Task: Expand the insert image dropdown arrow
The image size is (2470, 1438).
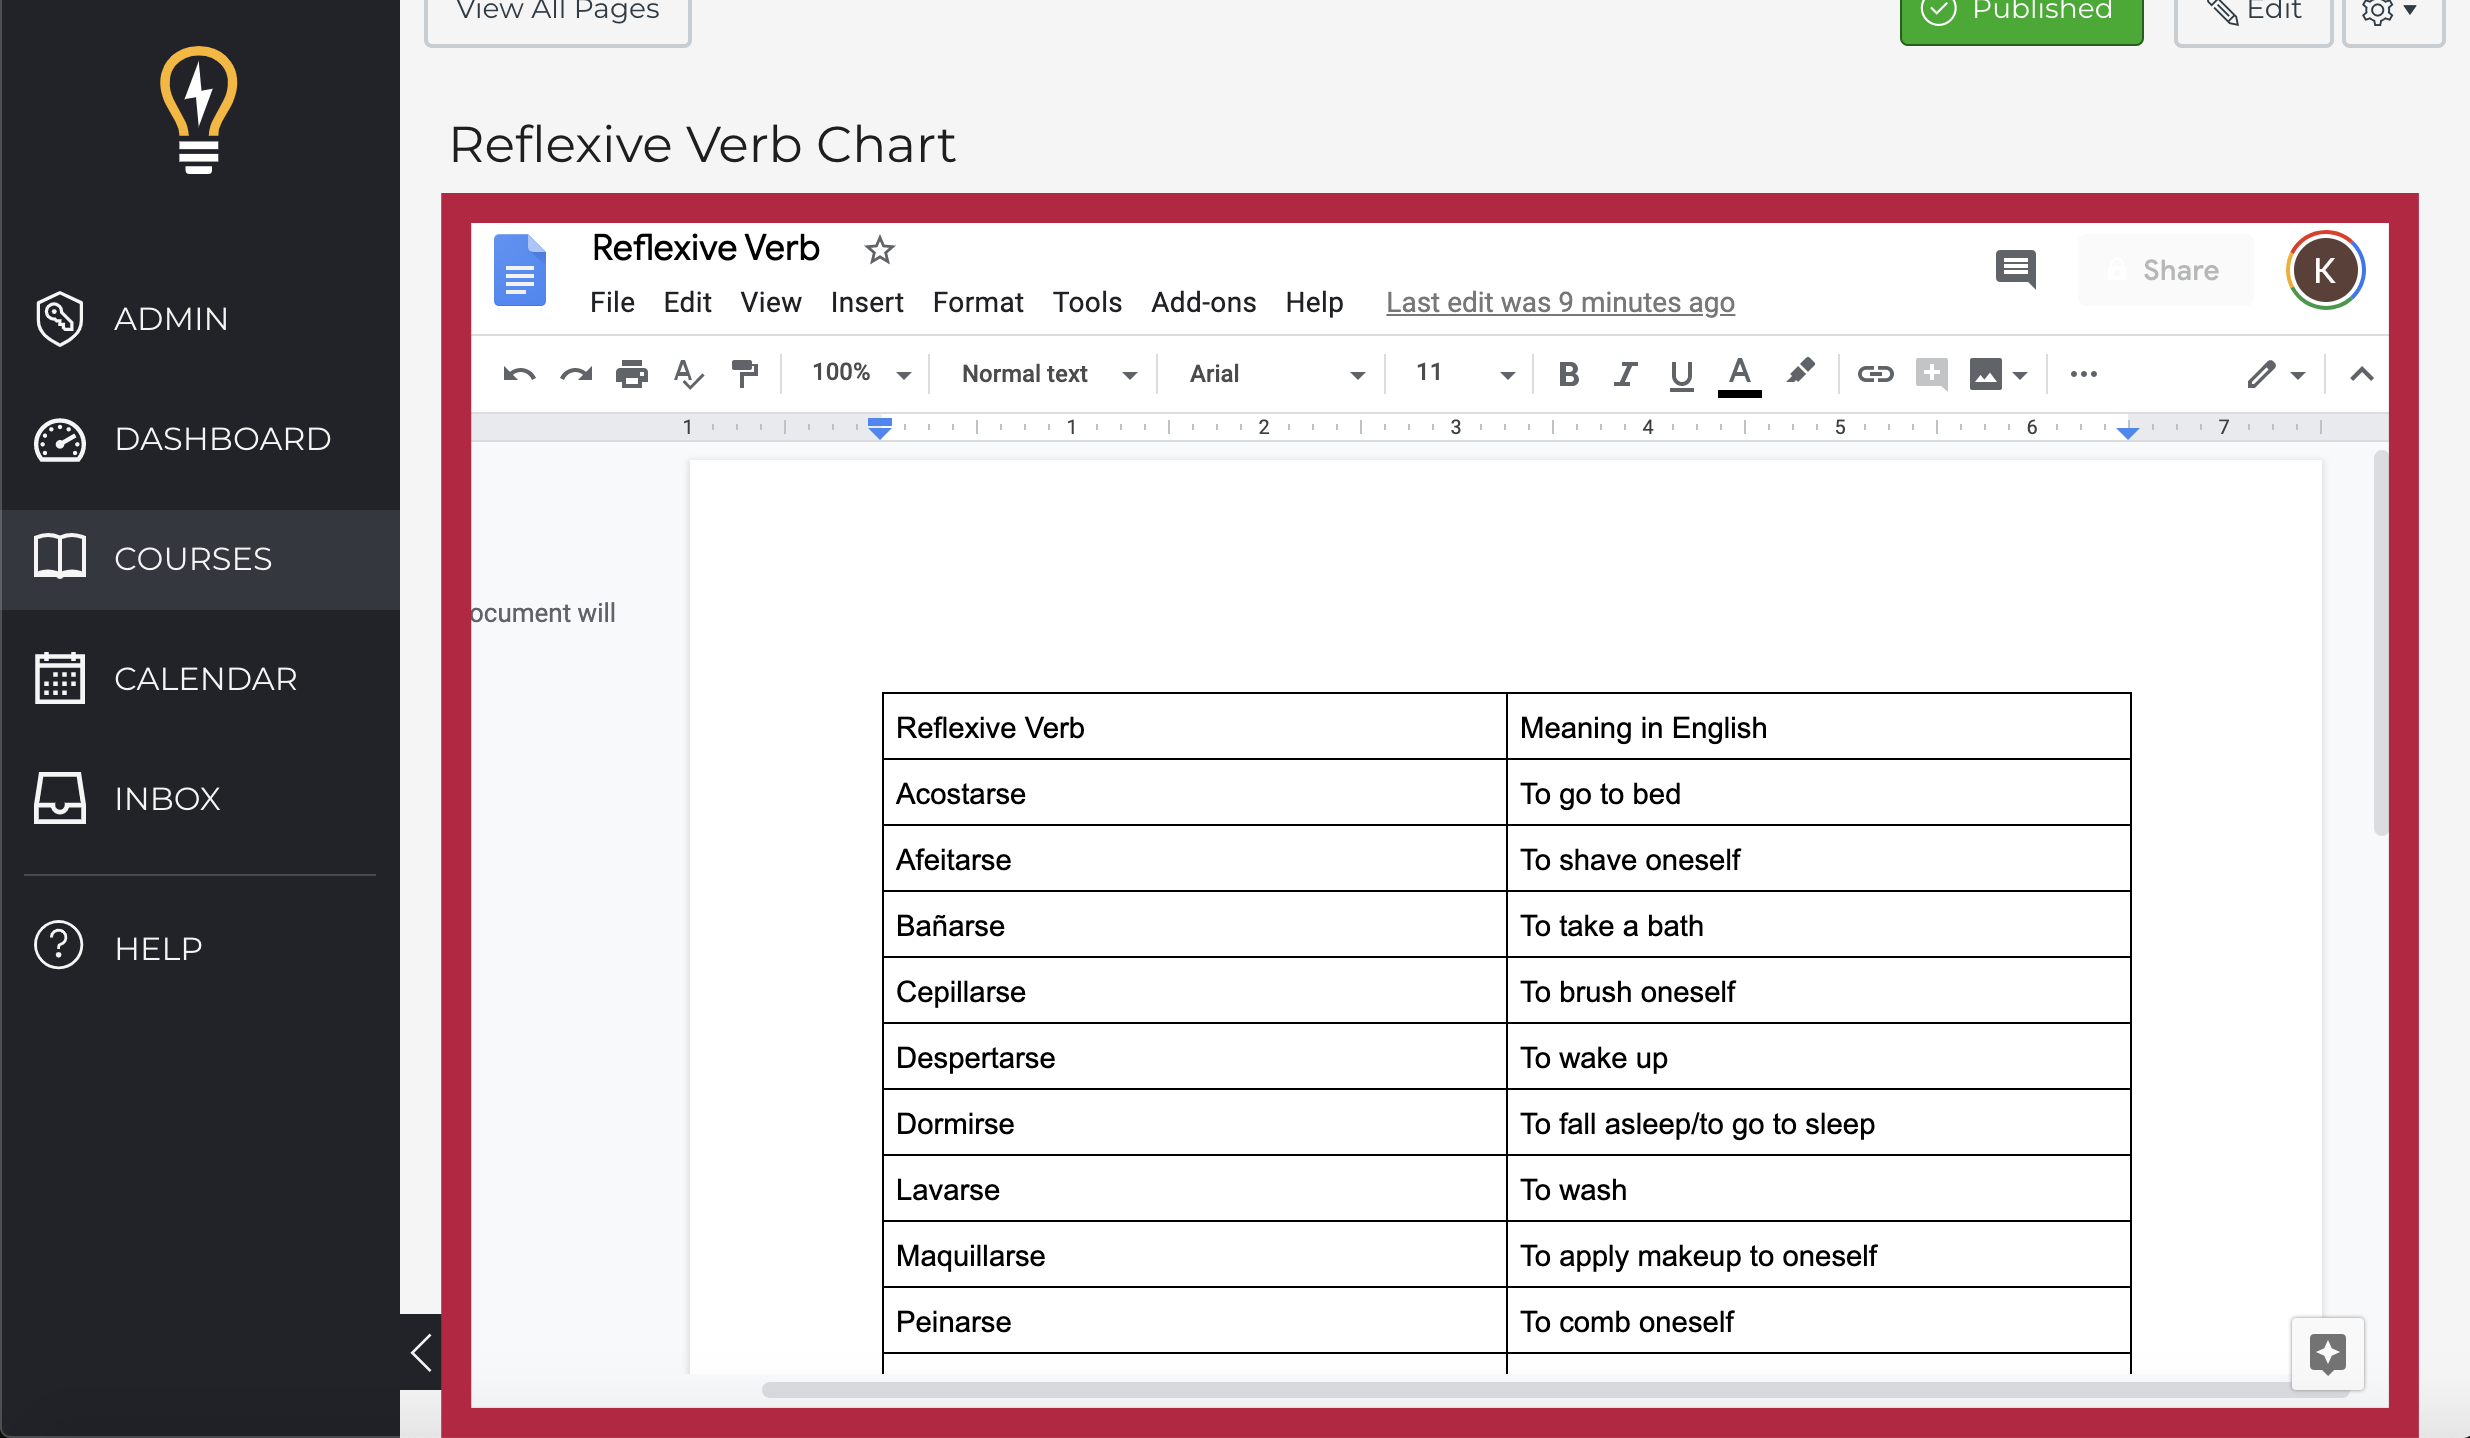Action: coord(2020,376)
